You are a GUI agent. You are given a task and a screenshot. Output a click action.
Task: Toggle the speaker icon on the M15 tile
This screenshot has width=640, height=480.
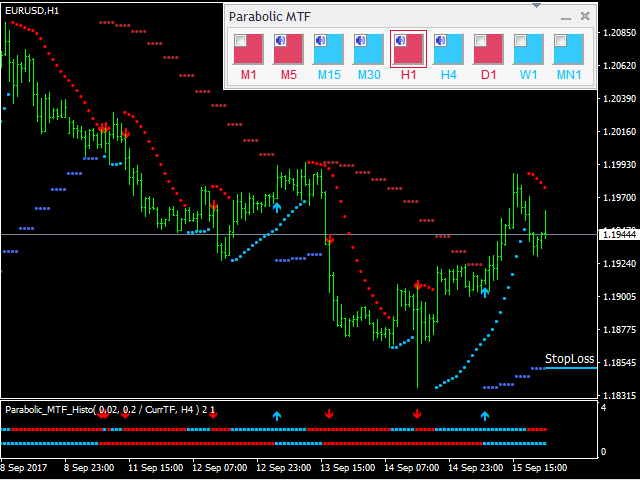[320, 42]
